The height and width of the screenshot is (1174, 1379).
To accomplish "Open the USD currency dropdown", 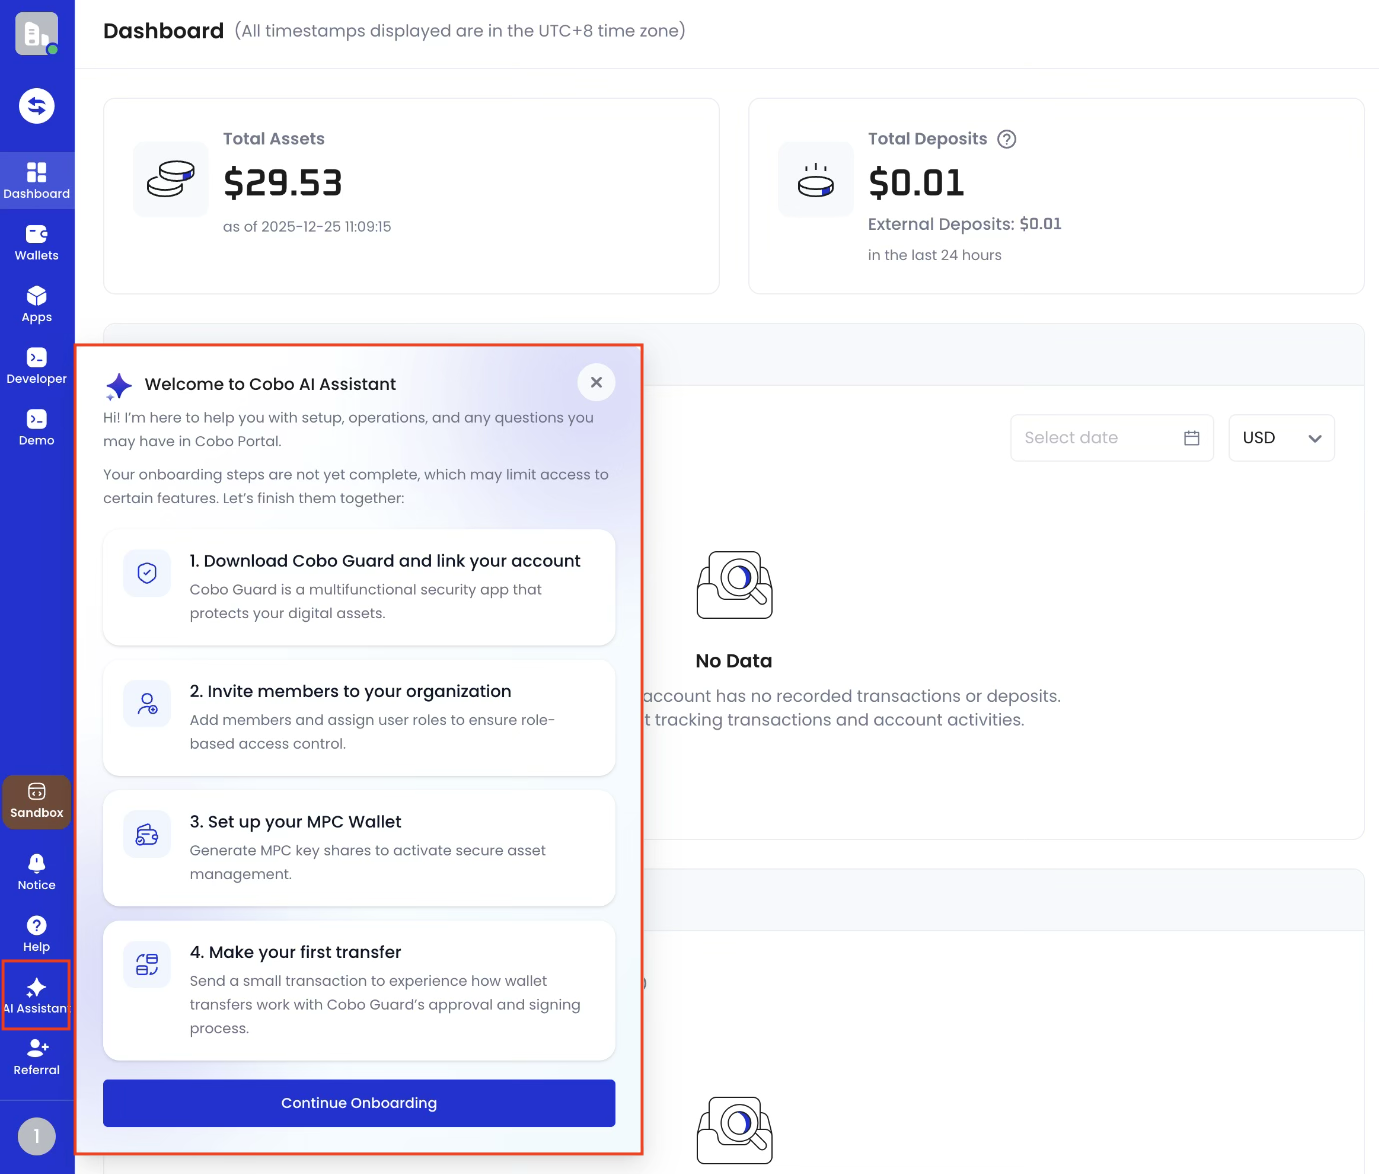I will (1281, 437).
